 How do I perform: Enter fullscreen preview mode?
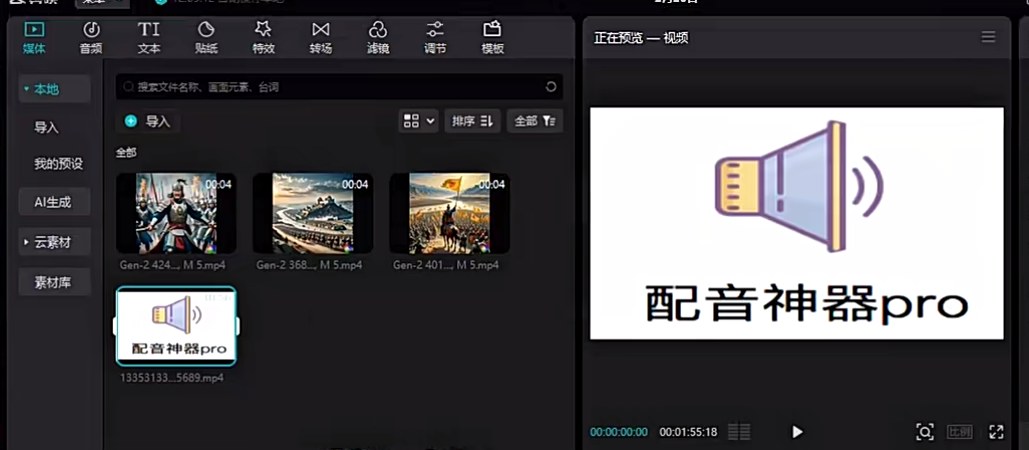[x=996, y=432]
